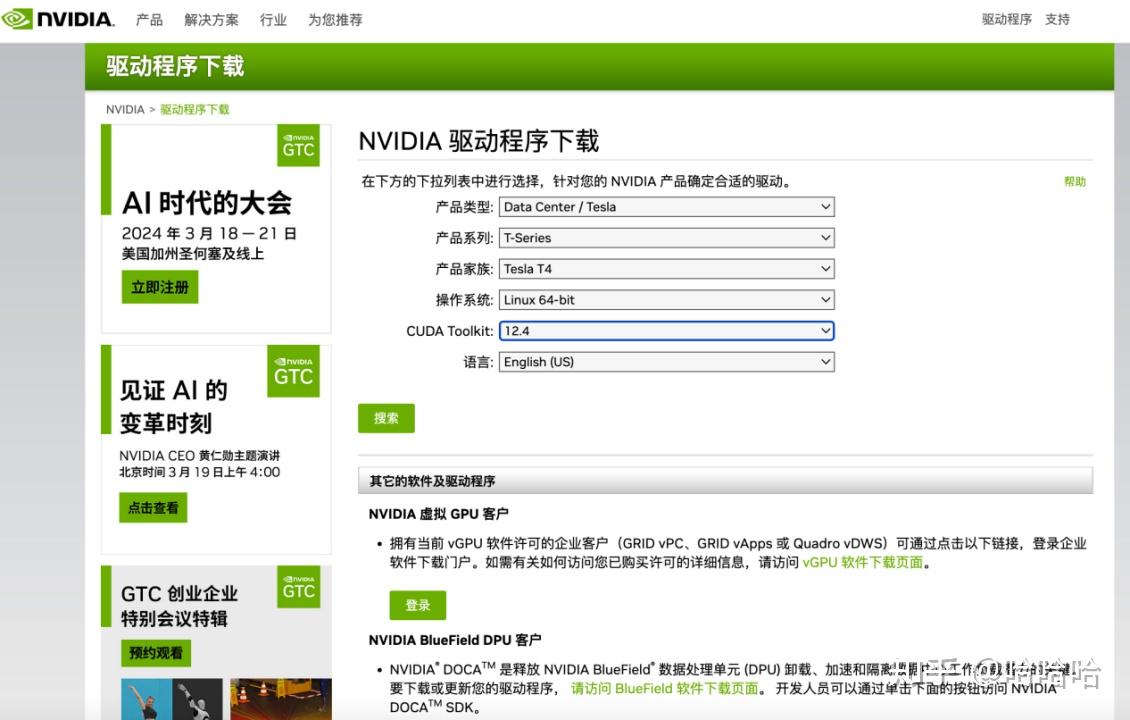This screenshot has width=1130, height=720.
Task: Open the vGPU 软件下载页面 link
Action: coord(863,562)
